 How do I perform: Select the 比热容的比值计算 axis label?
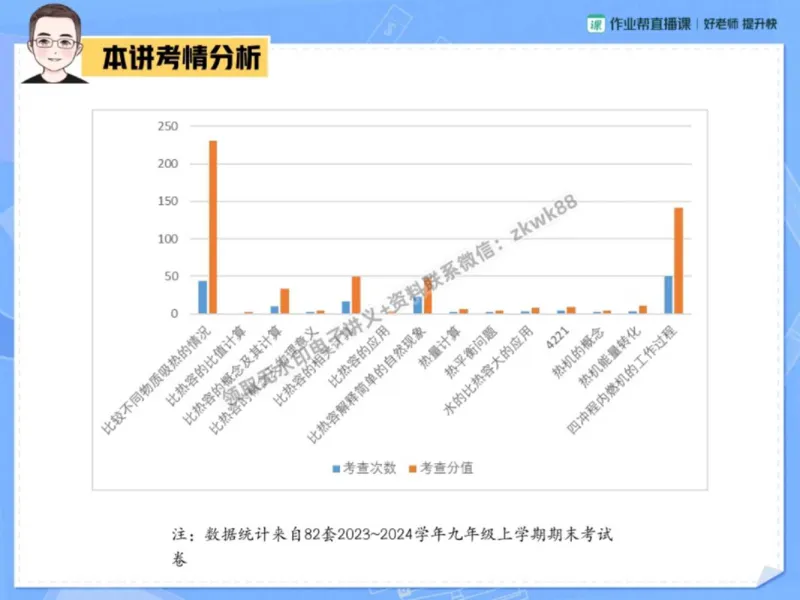tap(206, 366)
